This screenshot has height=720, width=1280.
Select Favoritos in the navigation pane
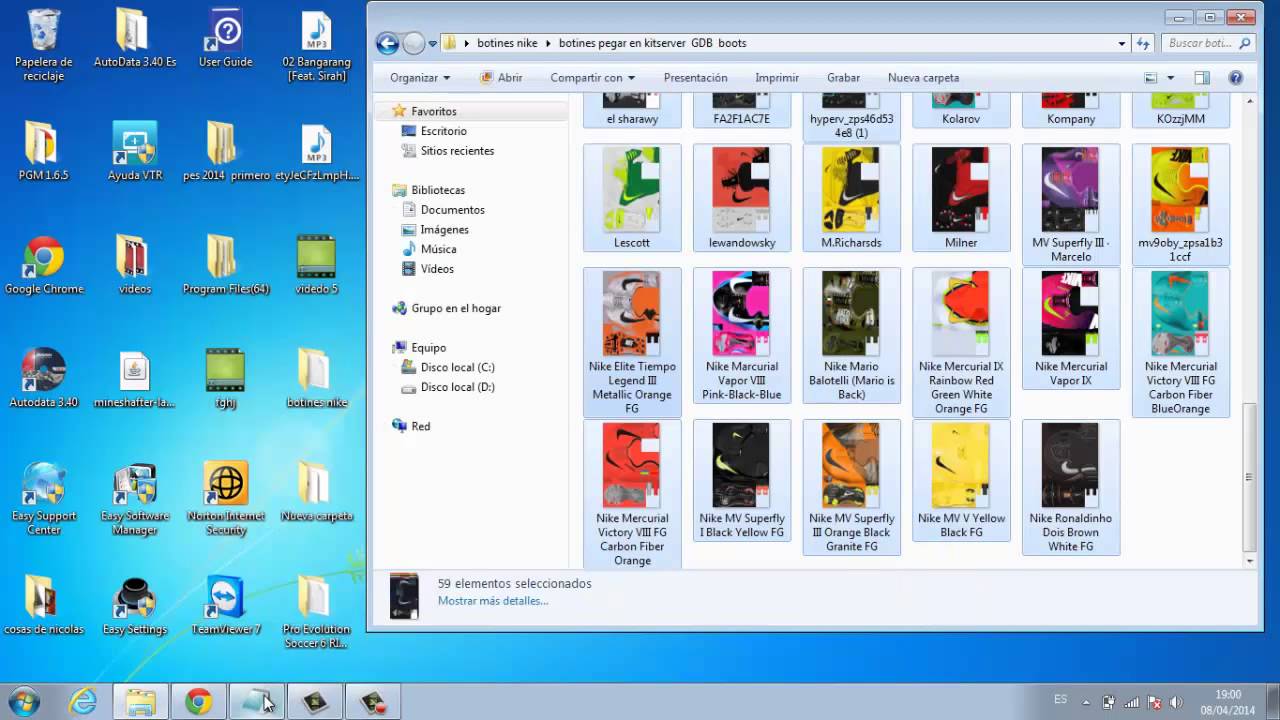(433, 111)
